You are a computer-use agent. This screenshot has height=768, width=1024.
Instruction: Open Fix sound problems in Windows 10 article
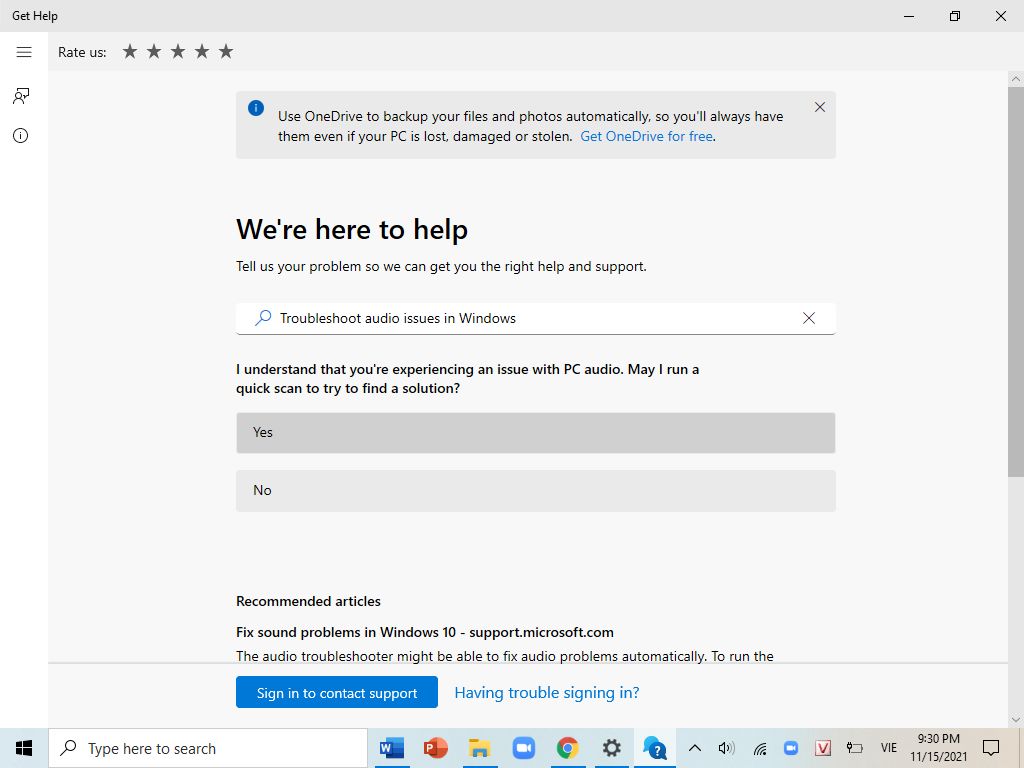(x=424, y=632)
